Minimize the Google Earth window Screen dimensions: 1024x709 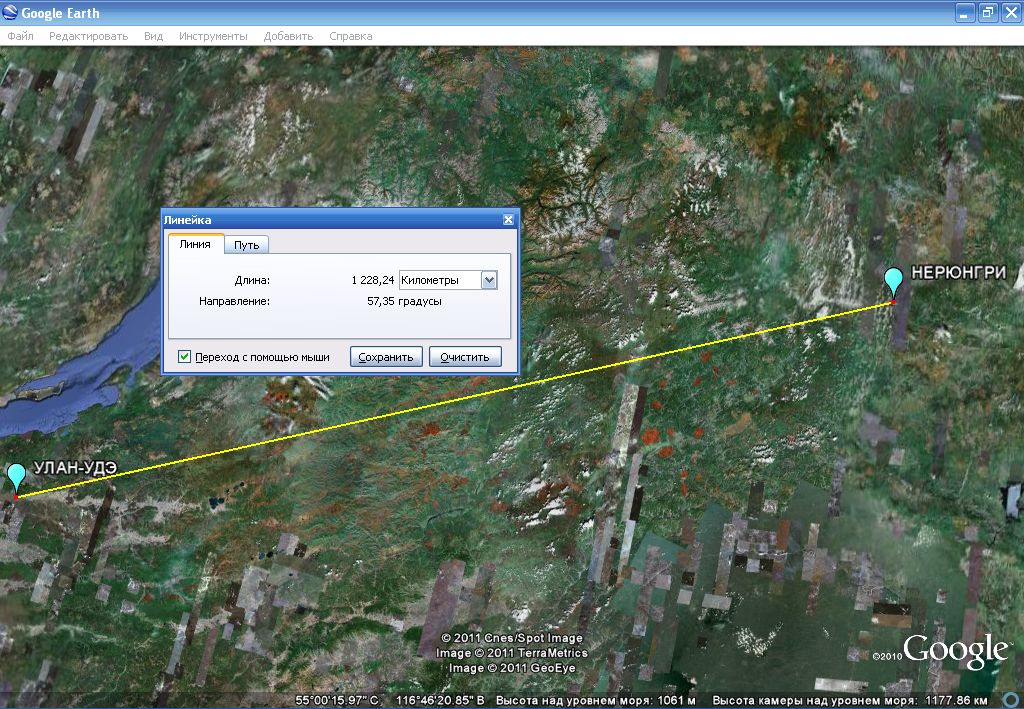[x=964, y=13]
